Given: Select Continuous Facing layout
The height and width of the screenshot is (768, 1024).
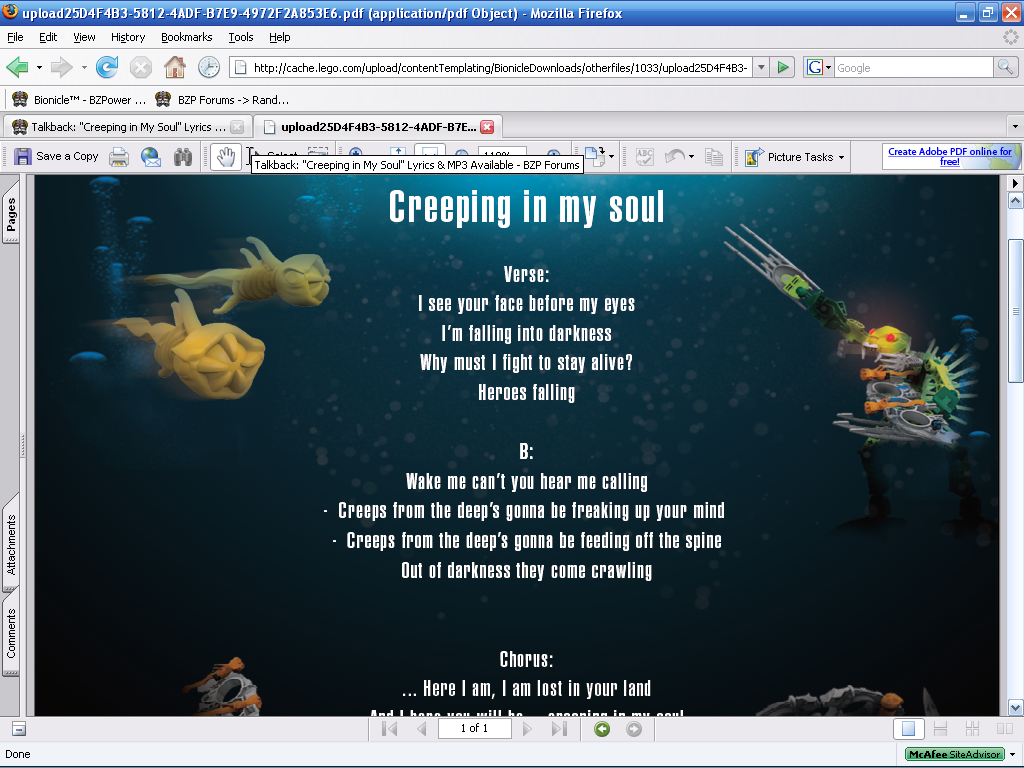Looking at the screenshot, I should point(972,728).
